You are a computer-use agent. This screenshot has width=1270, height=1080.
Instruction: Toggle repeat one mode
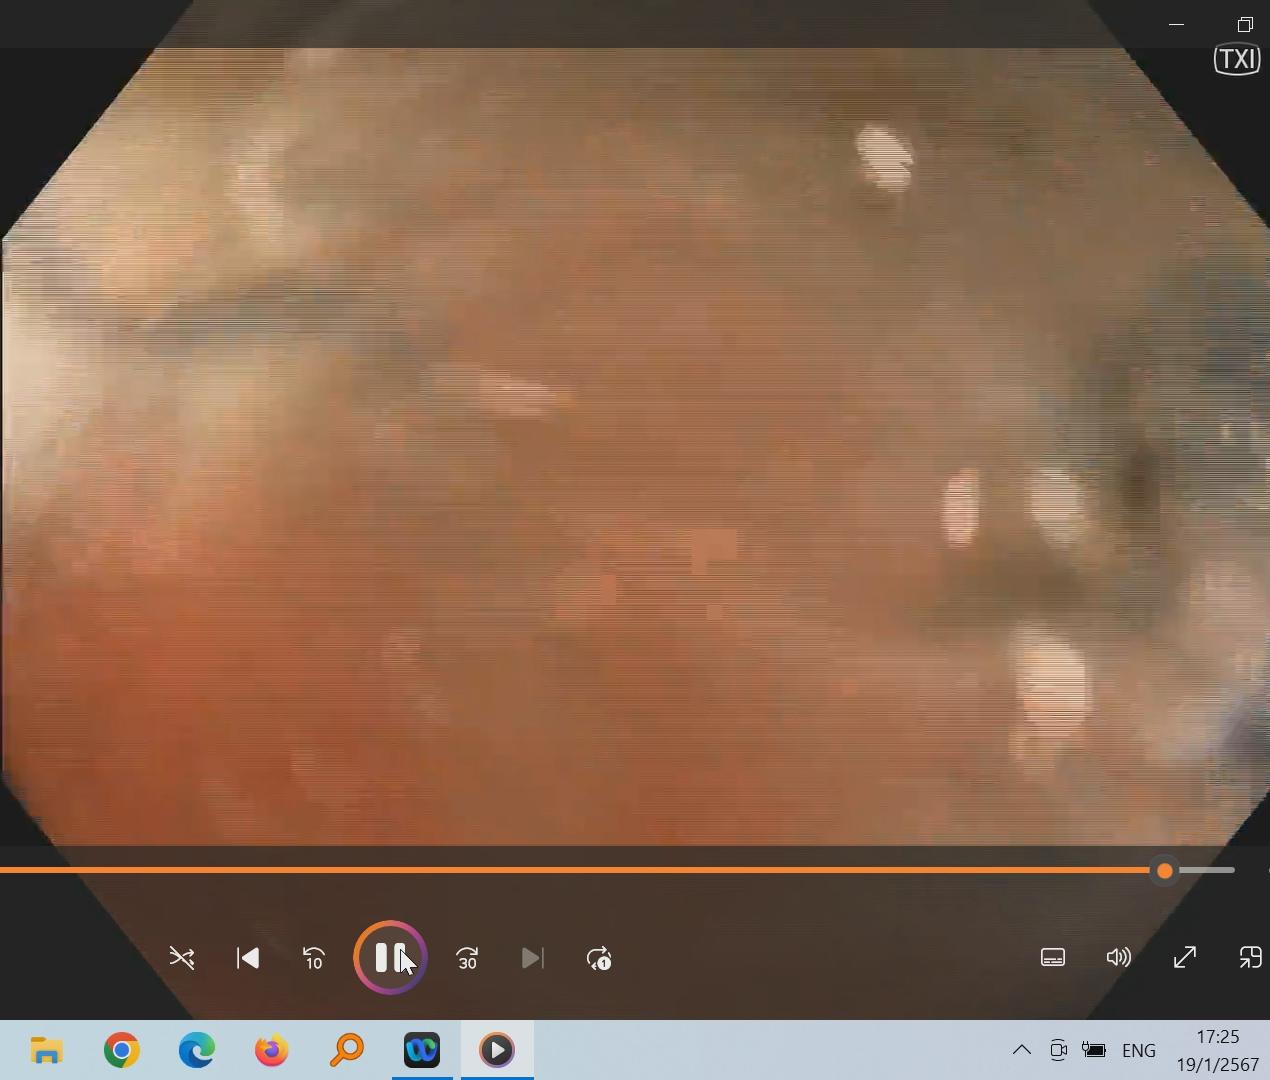click(599, 959)
